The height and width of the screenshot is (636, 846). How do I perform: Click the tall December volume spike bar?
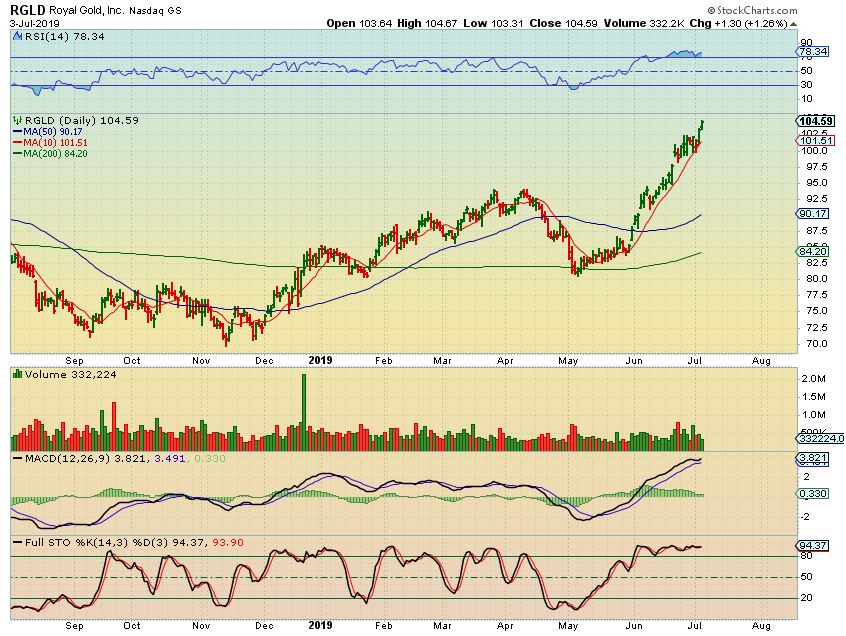pyautogui.click(x=304, y=412)
